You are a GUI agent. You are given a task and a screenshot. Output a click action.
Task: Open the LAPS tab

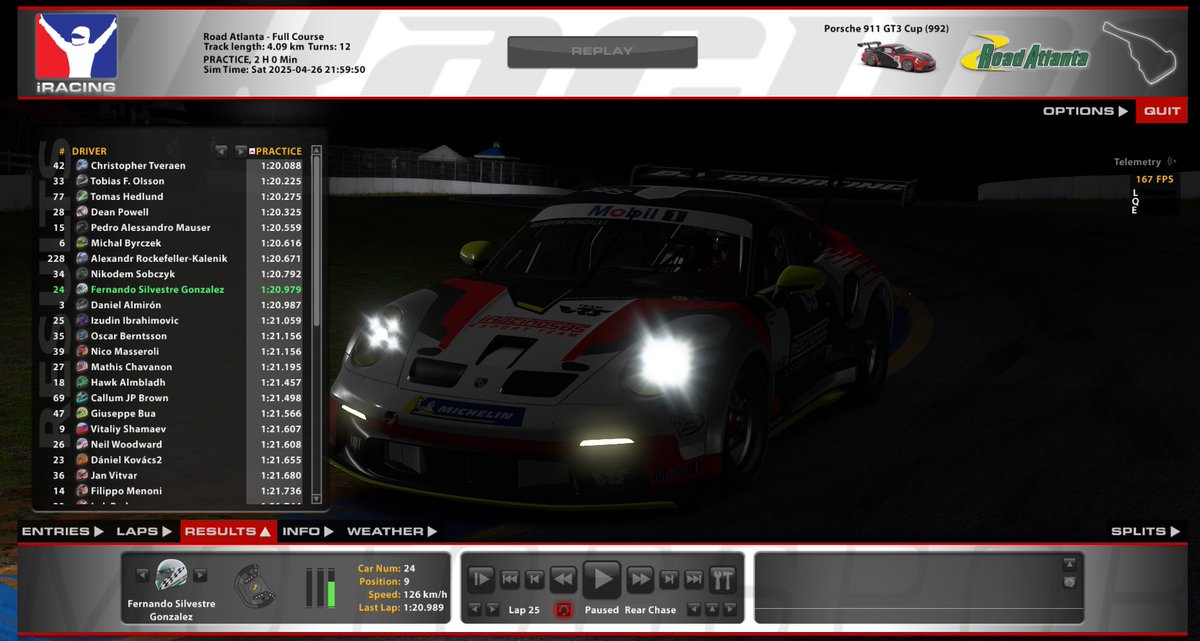tap(144, 532)
